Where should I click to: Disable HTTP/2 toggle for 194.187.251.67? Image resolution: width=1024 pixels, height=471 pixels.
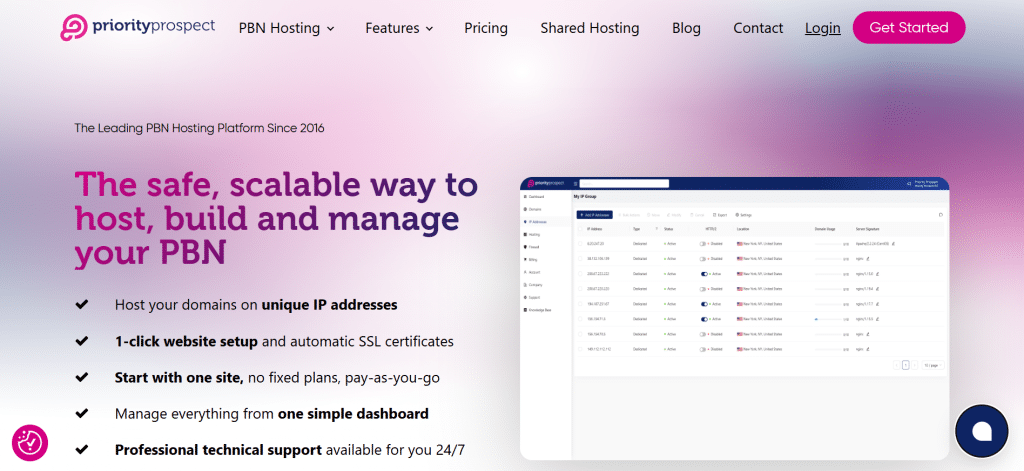click(704, 304)
